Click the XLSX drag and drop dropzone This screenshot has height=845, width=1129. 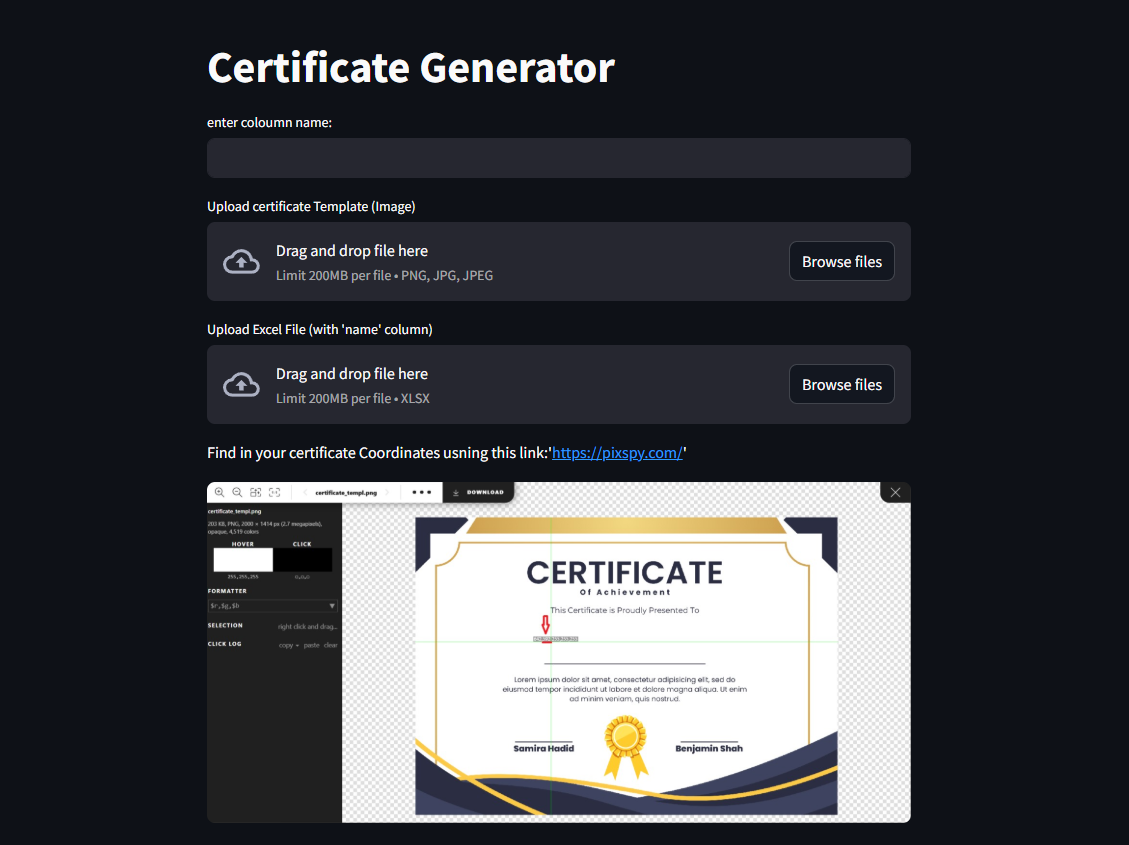tap(559, 384)
